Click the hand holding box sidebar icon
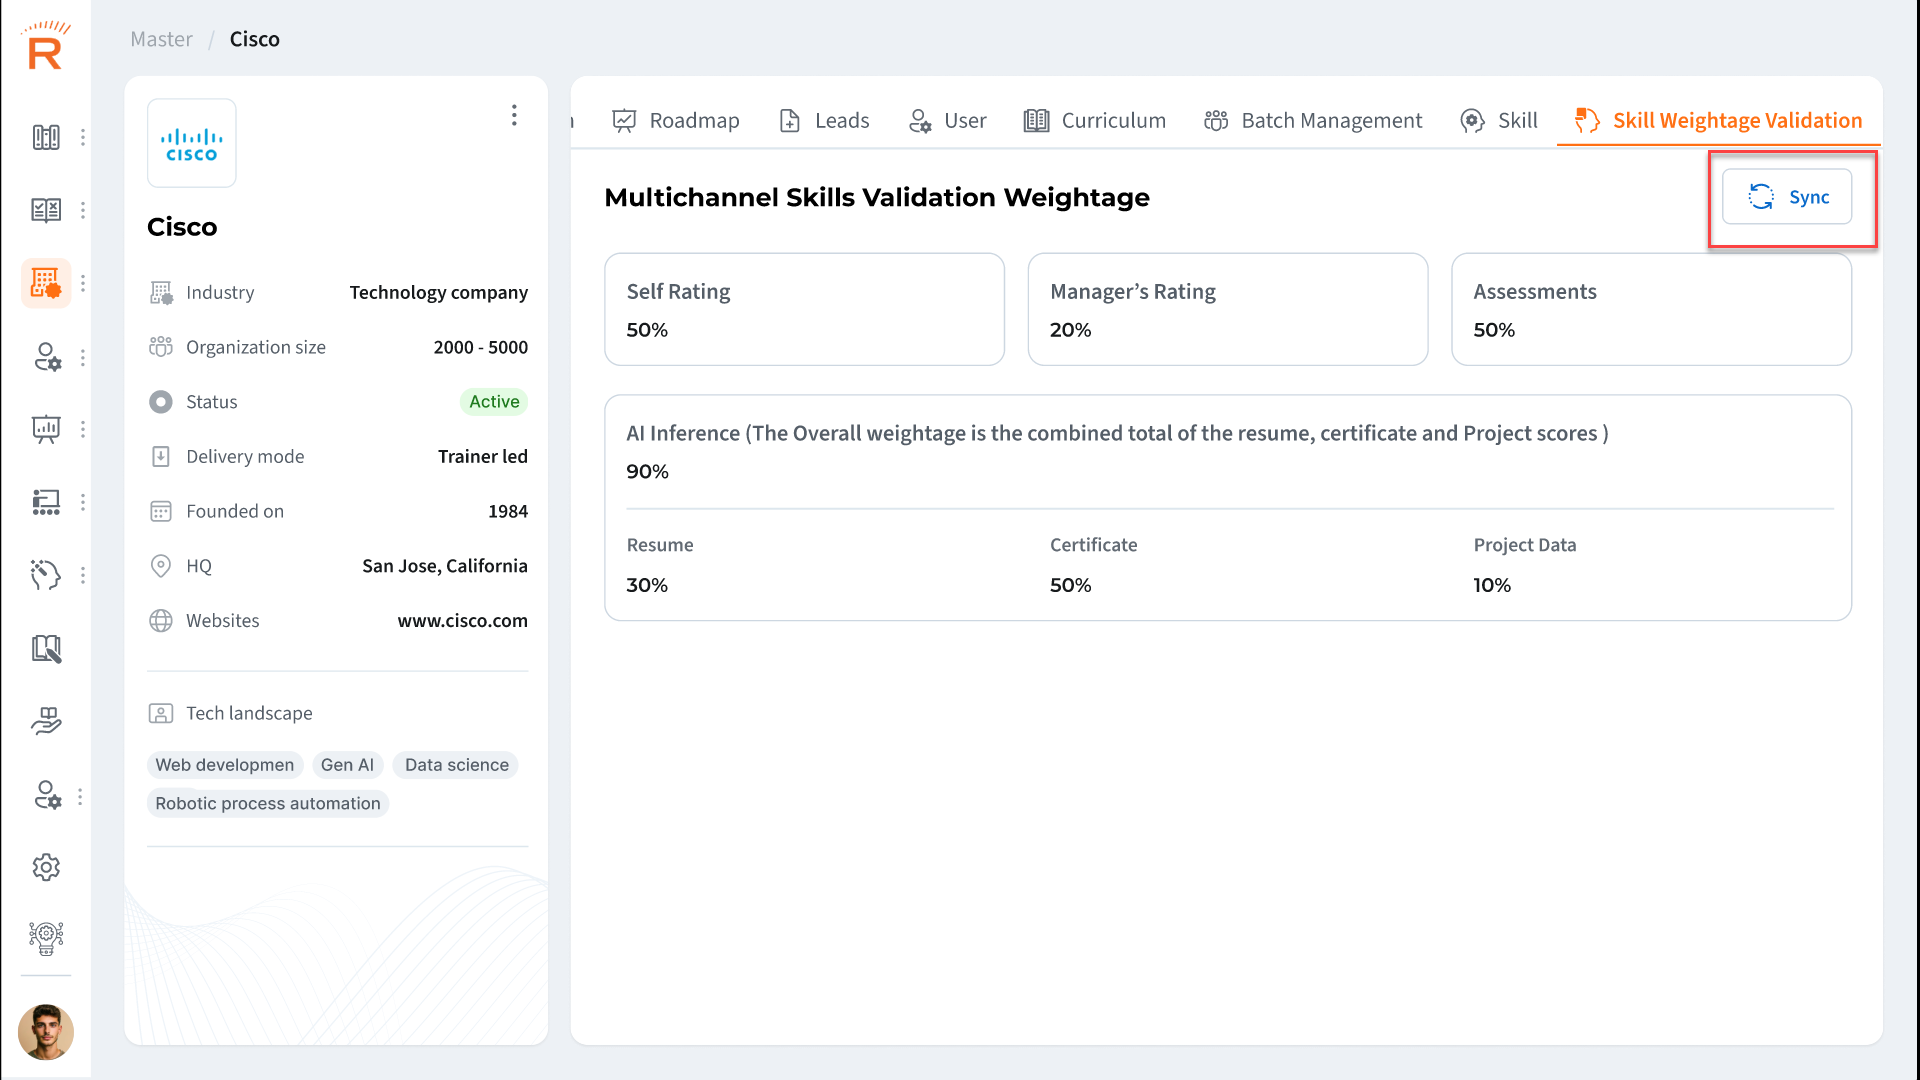 pos(46,721)
